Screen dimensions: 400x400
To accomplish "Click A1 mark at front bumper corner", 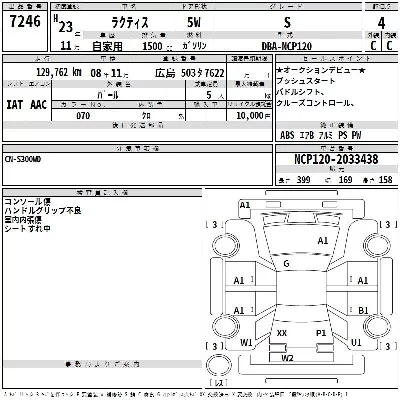I will tap(245, 205).
